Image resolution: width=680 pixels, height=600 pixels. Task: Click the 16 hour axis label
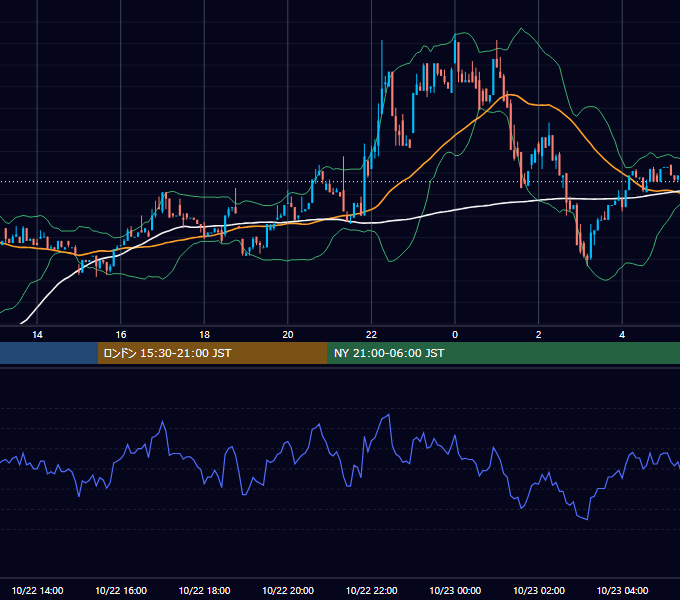click(121, 335)
